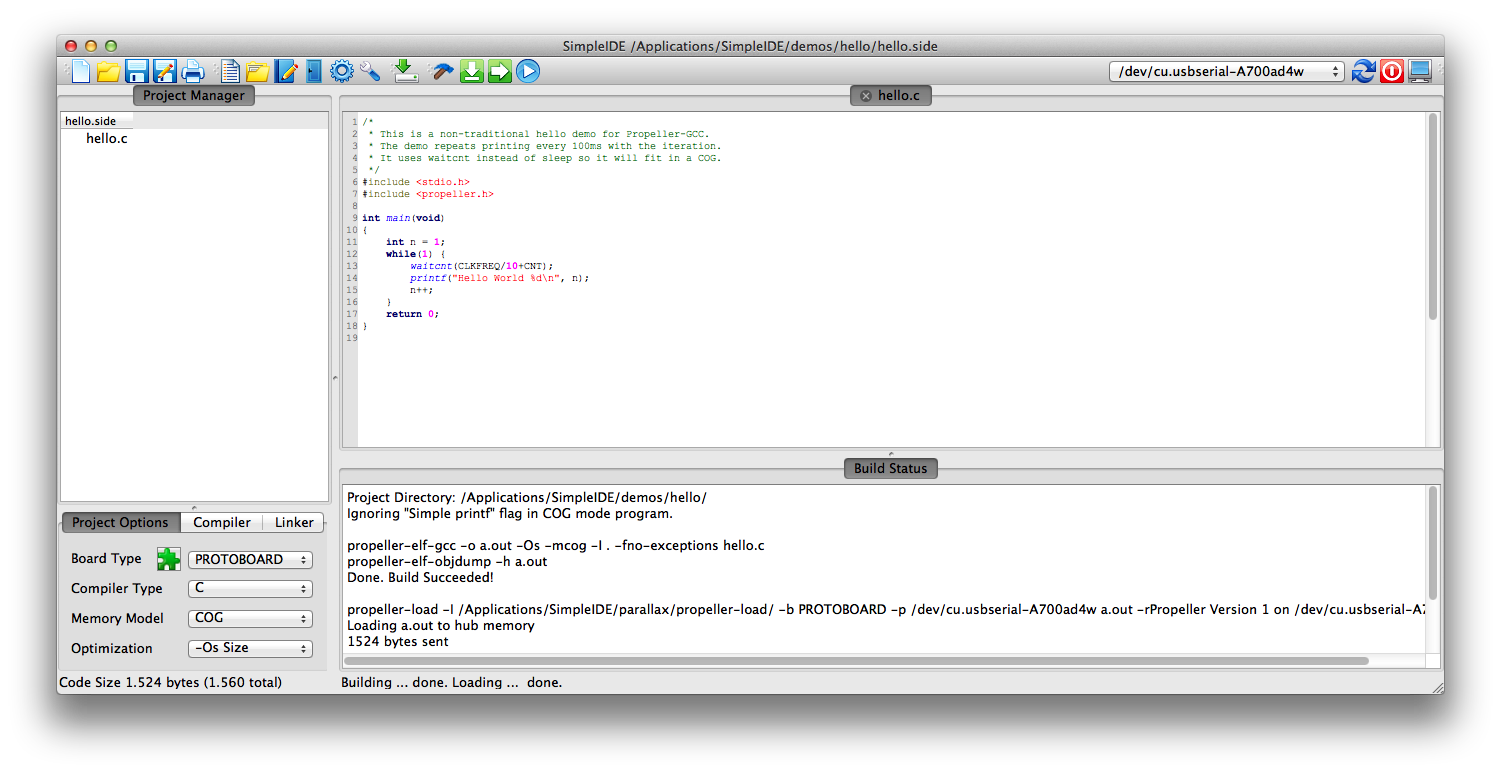The image size is (1501, 773).
Task: Click the green download Burn EEPROM icon
Action: click(472, 71)
